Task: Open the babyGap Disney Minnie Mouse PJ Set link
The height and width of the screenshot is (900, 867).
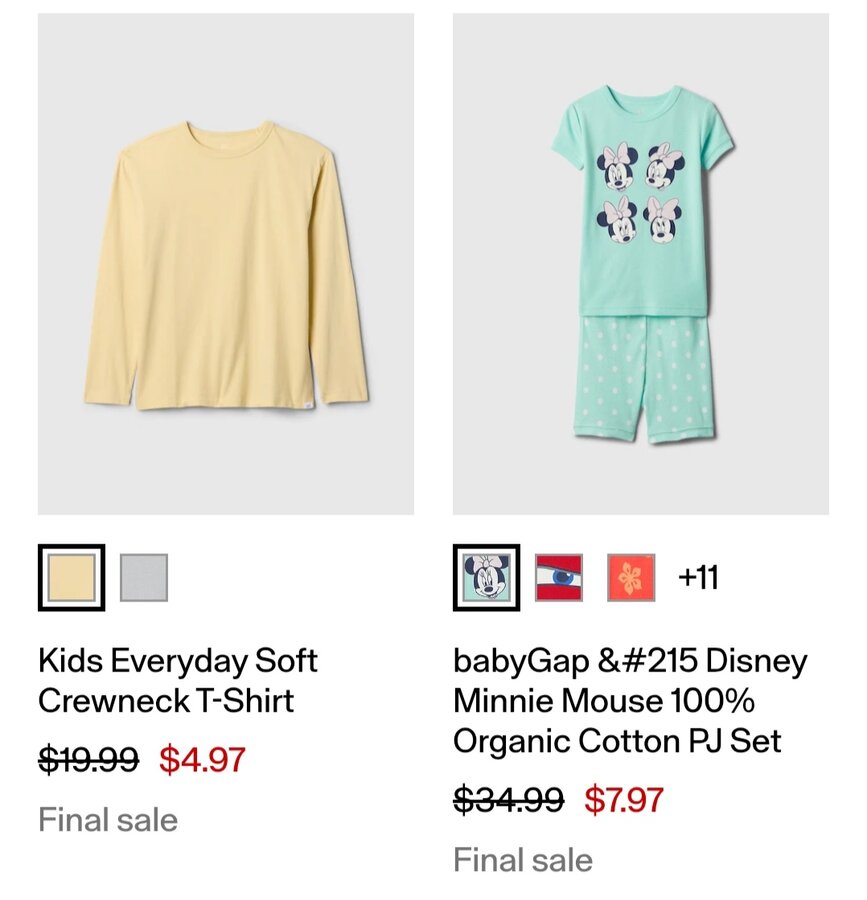Action: tap(630, 700)
